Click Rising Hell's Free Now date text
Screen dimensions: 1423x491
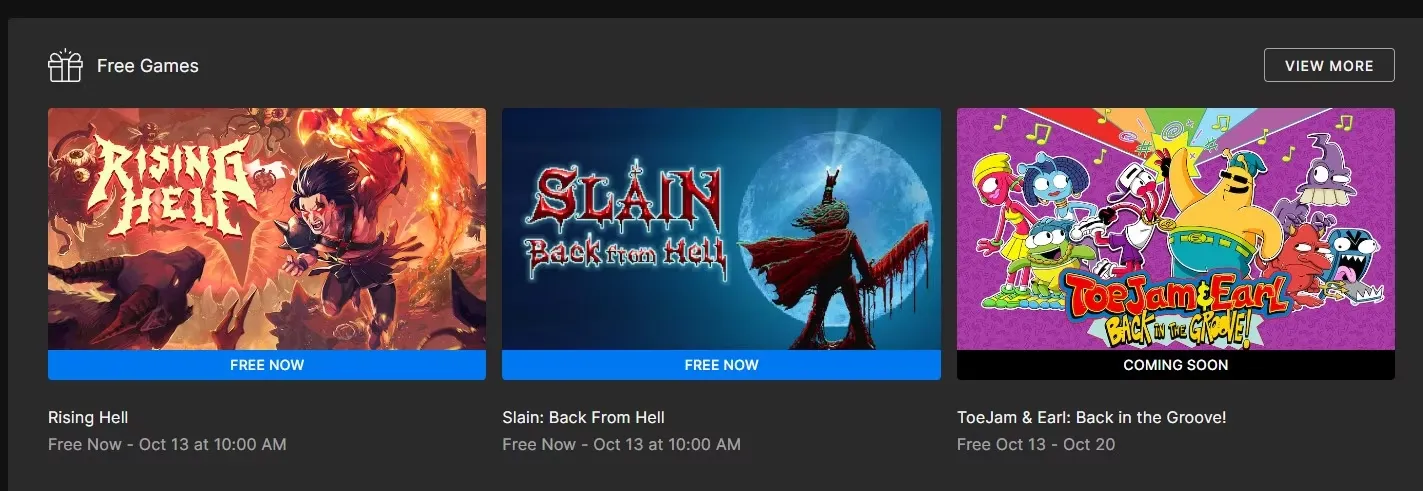point(167,444)
